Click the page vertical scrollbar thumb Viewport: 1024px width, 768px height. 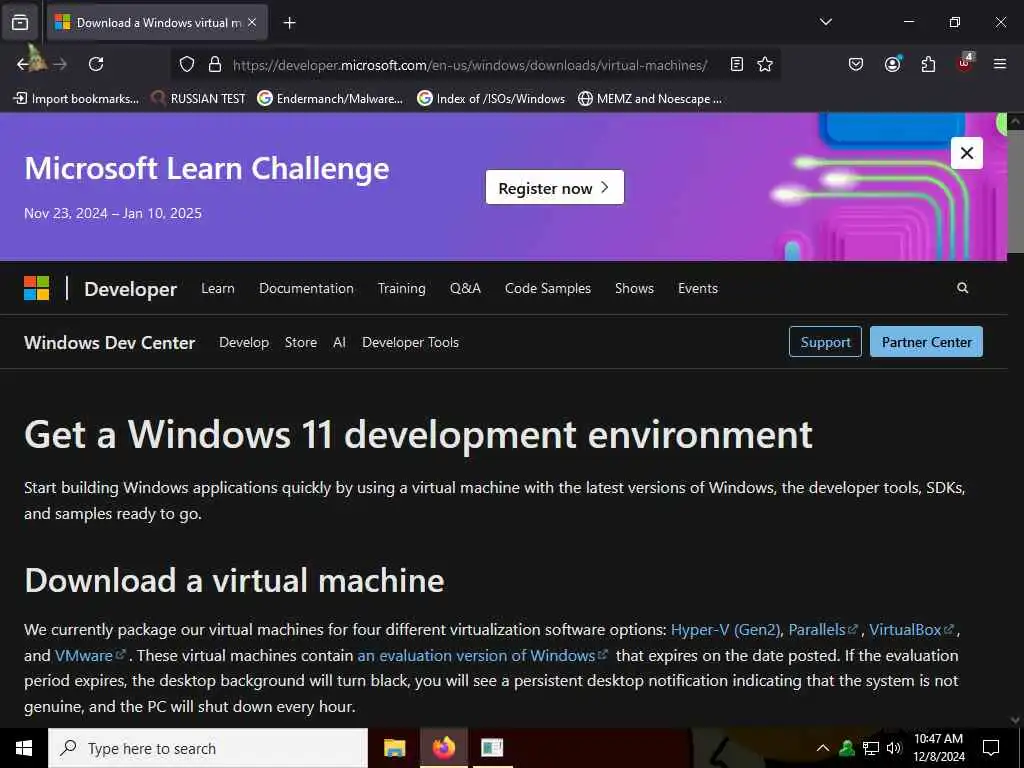pos(1015,191)
